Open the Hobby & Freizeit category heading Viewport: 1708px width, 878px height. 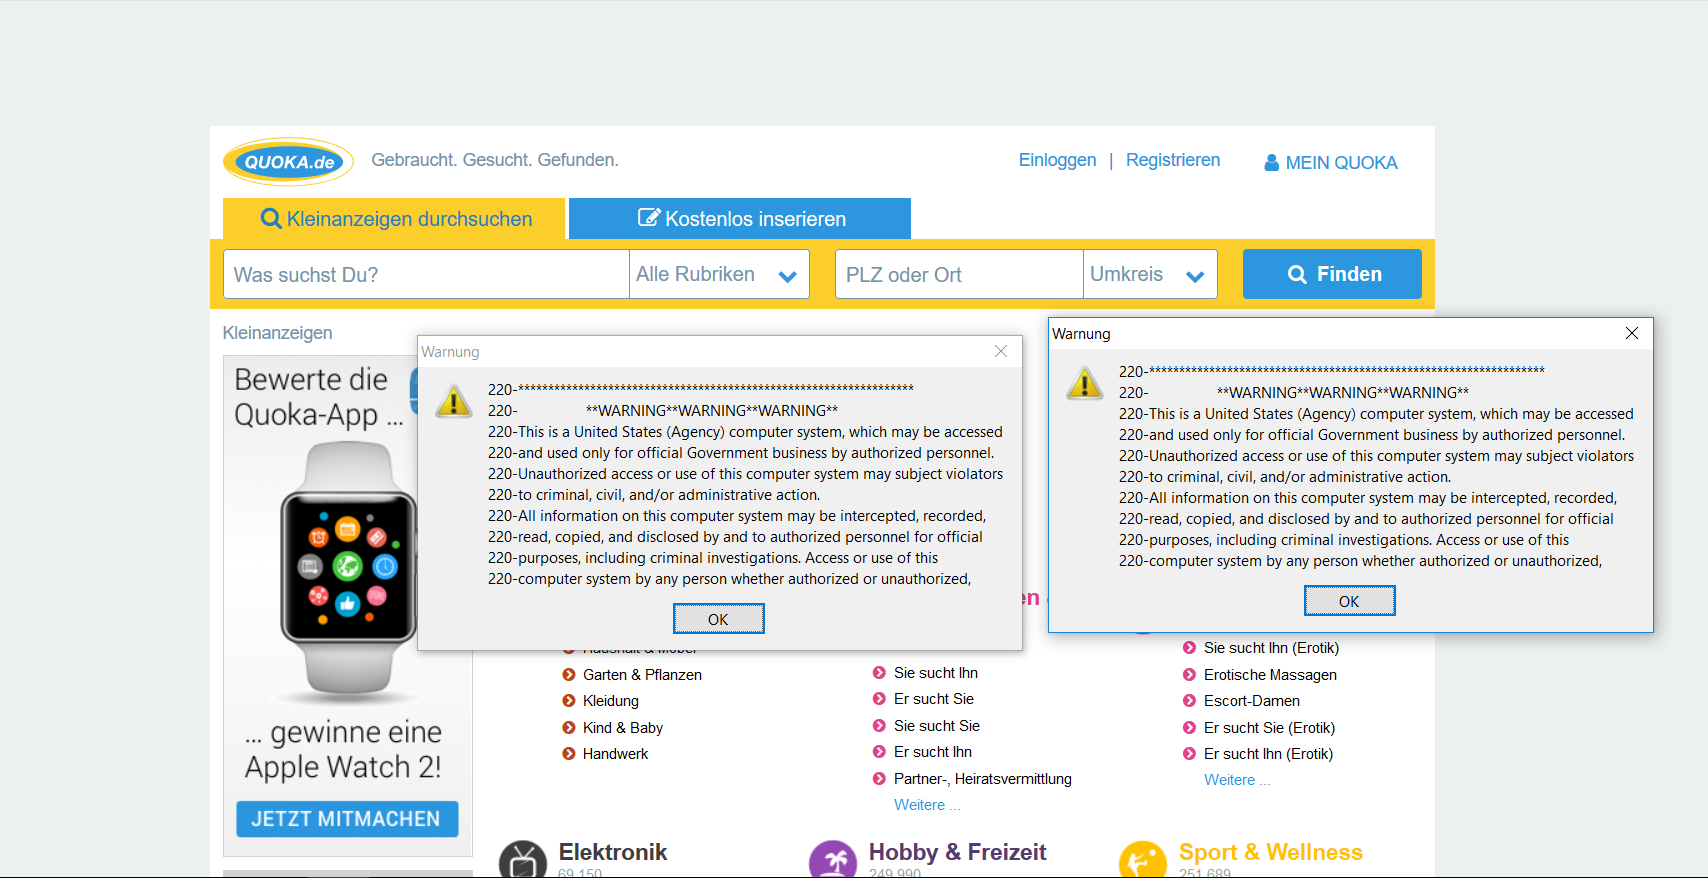957,852
